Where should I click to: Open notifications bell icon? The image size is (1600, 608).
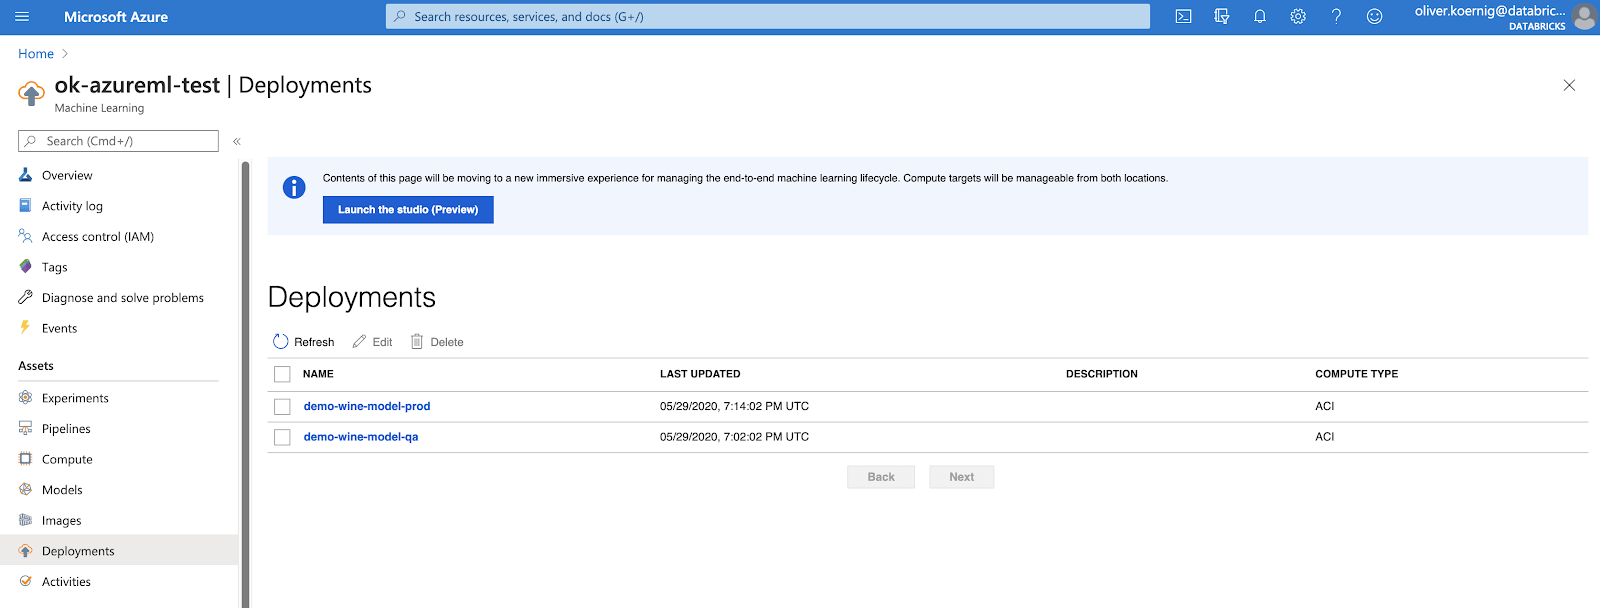click(x=1260, y=17)
